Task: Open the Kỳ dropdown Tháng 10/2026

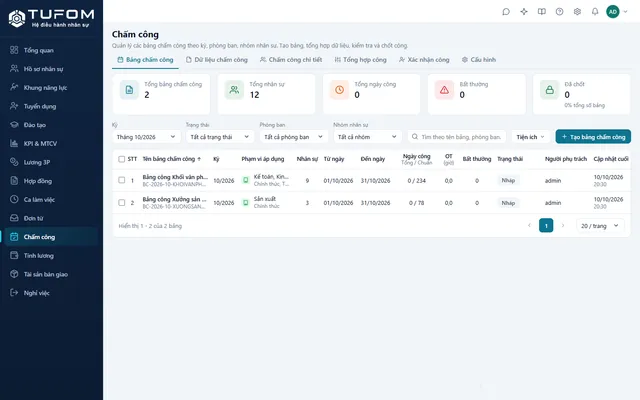Action: pos(146,137)
